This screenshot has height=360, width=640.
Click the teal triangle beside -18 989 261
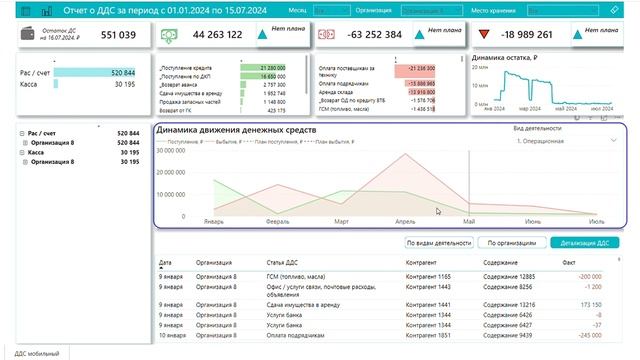tap(577, 35)
